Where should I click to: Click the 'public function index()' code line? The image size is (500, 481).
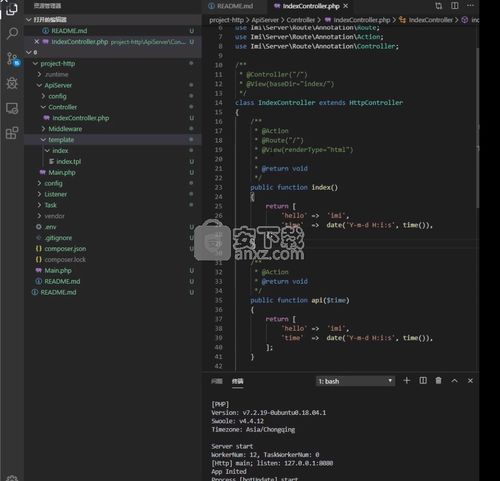click(x=294, y=187)
